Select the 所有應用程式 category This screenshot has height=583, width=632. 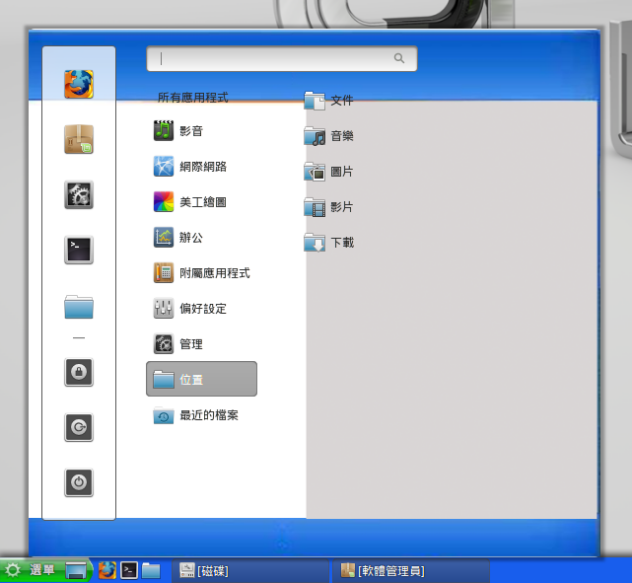click(193, 97)
